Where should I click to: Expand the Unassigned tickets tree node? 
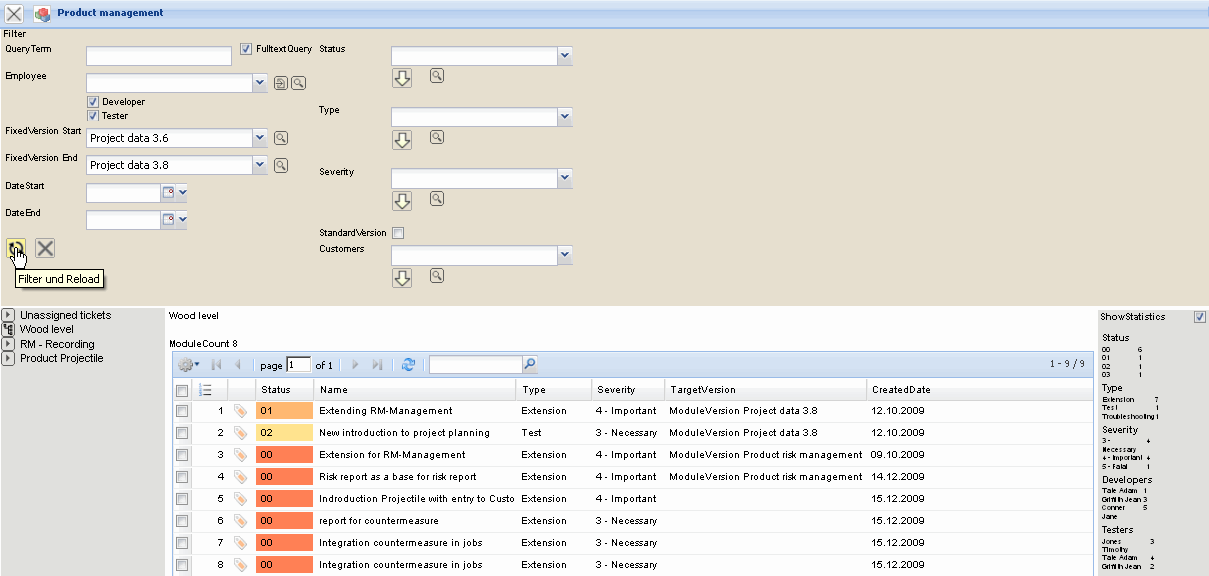pyautogui.click(x=8, y=315)
